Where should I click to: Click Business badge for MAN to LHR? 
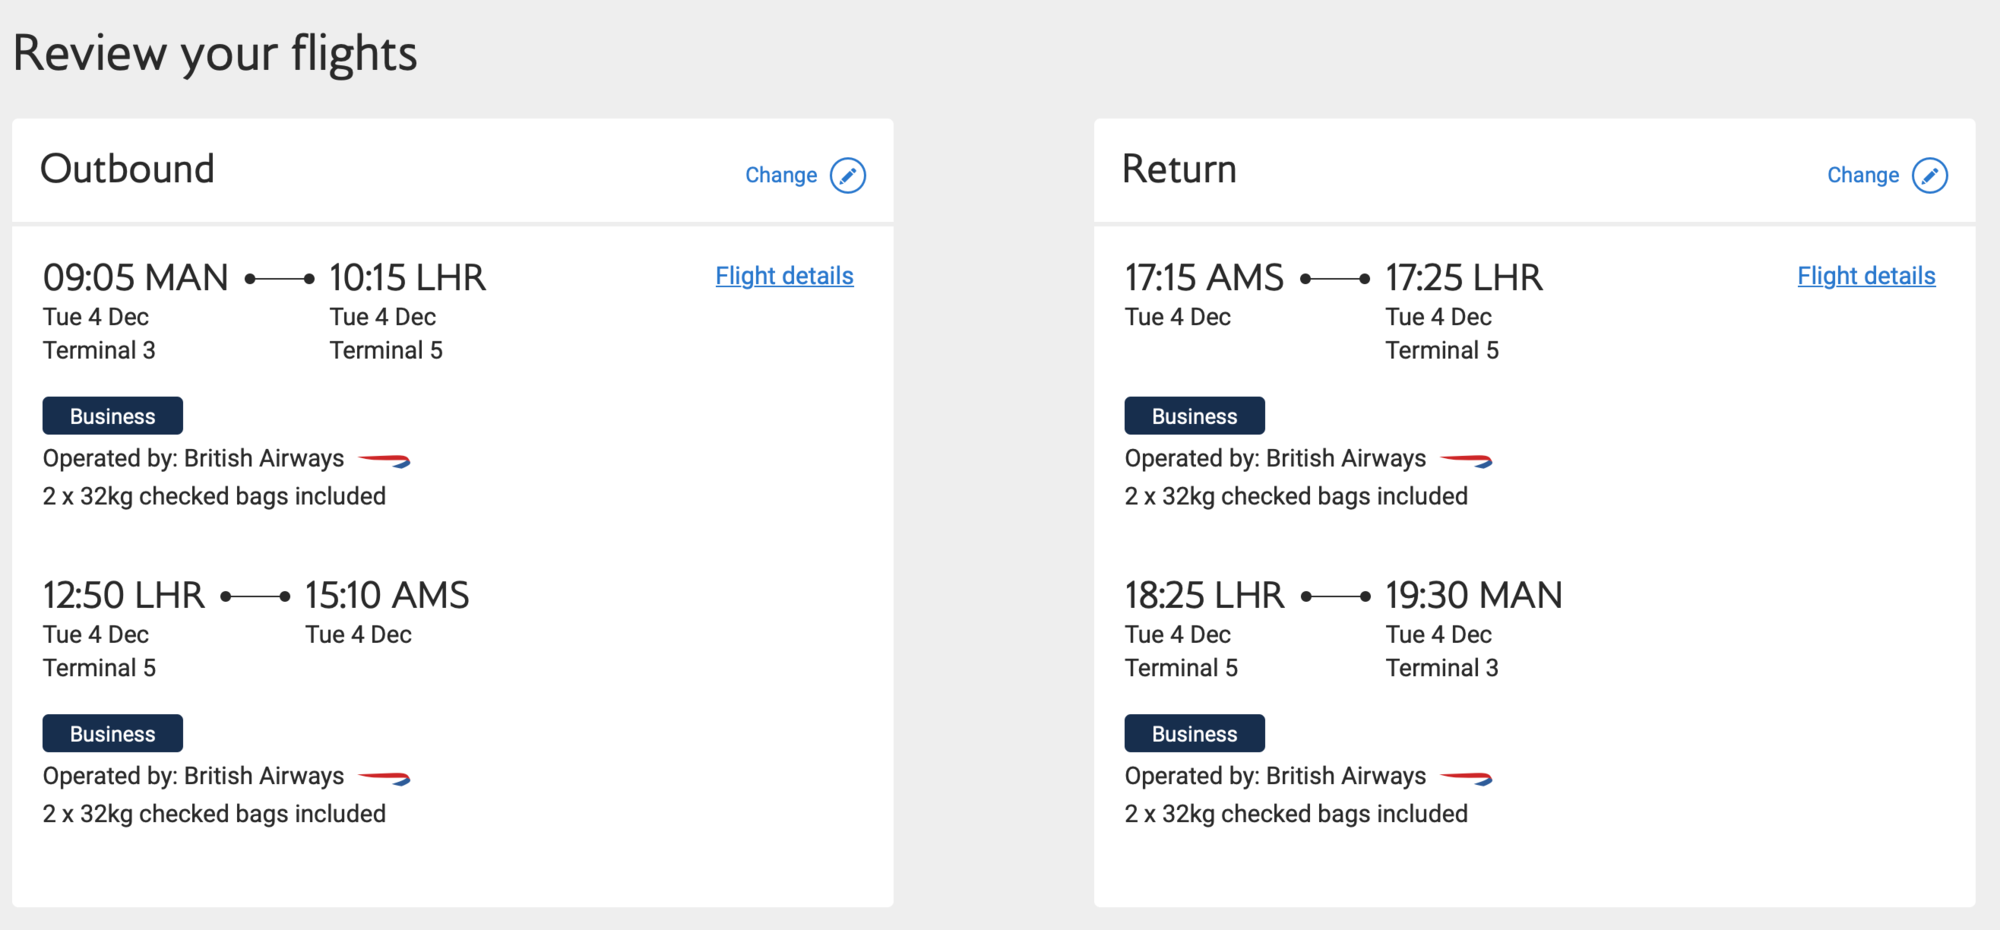pos(113,416)
